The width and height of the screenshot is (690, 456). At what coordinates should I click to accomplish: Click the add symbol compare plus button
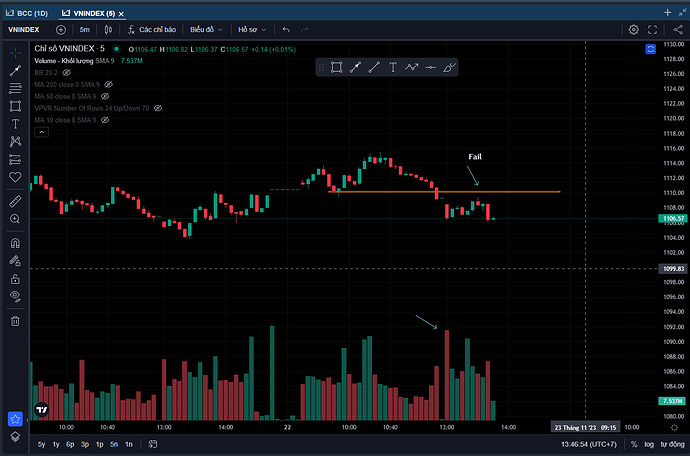pyautogui.click(x=61, y=29)
